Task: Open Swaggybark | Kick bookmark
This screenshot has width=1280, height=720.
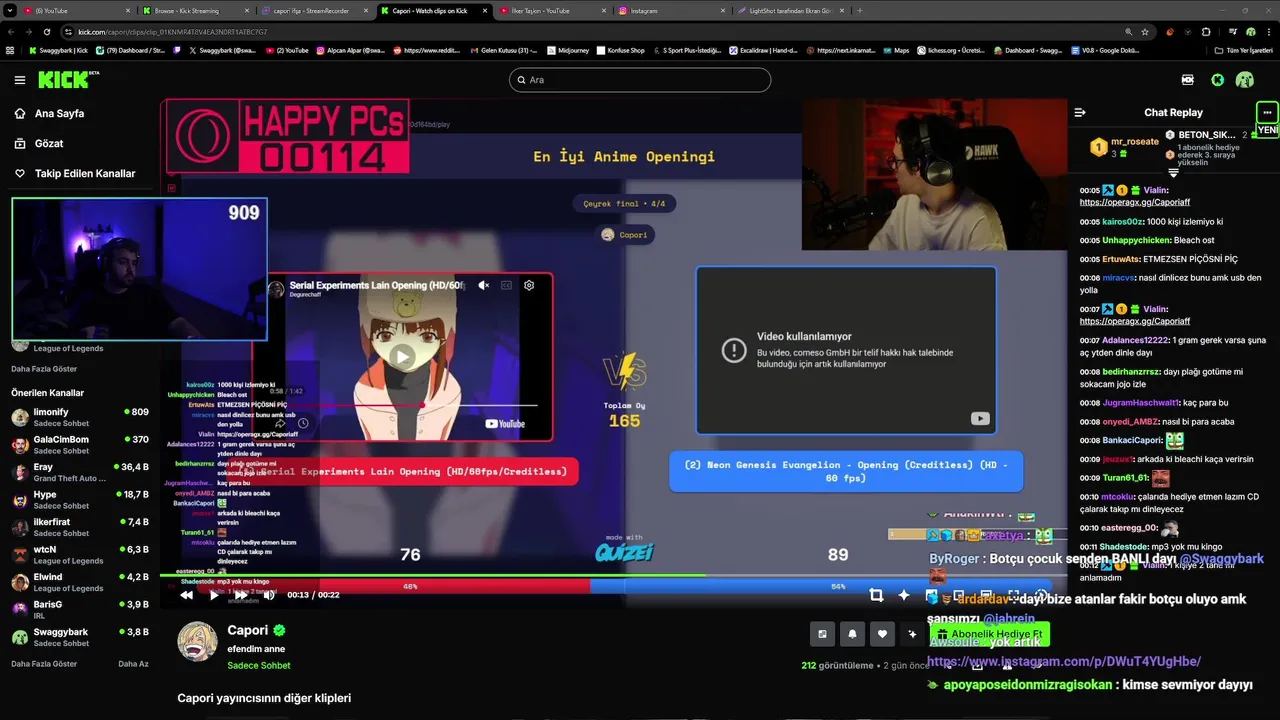Action: click(58, 50)
